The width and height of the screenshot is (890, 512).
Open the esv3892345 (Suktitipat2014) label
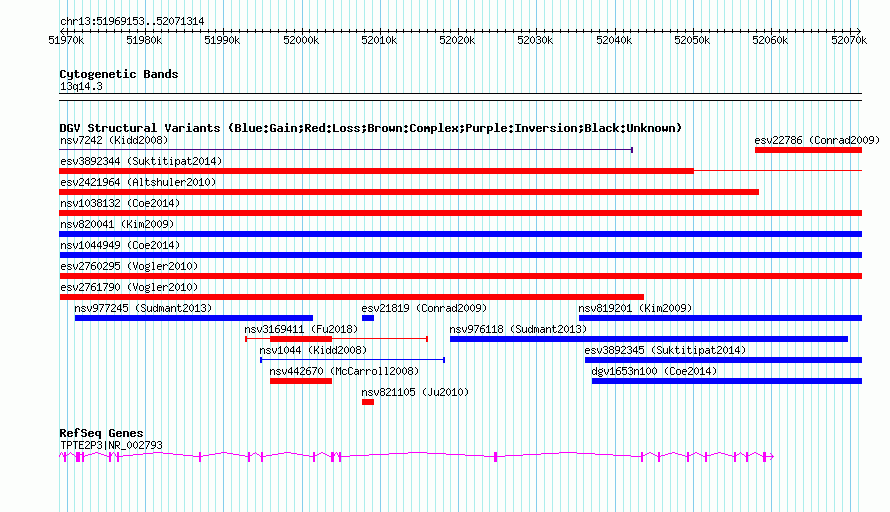[665, 350]
